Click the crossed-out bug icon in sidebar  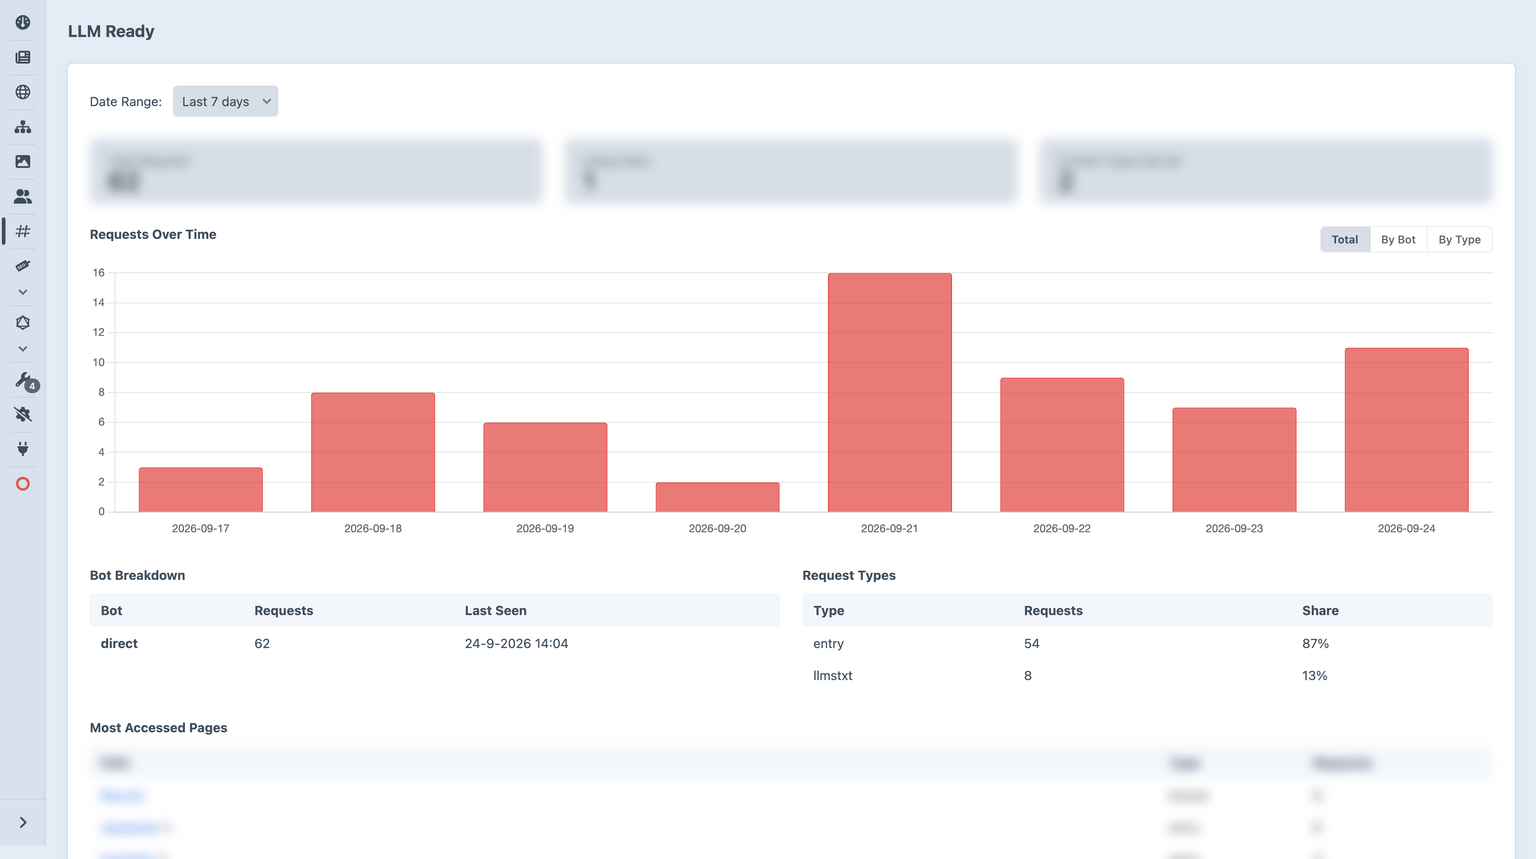(22, 414)
